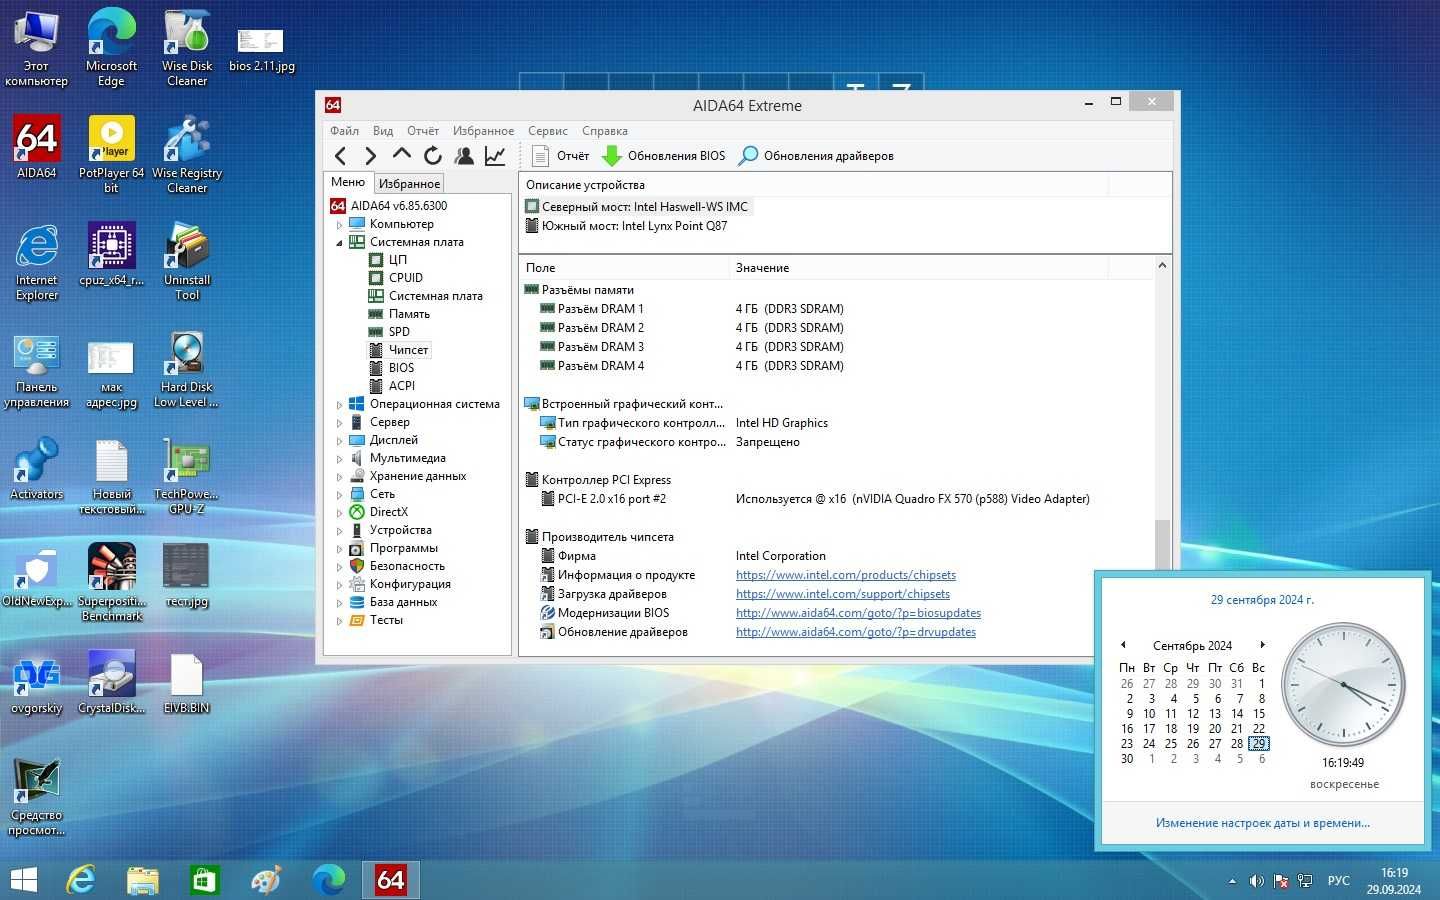Open TechPowerUp GPU-Z desktop icon
This screenshot has width=1440, height=900.
[x=187, y=475]
